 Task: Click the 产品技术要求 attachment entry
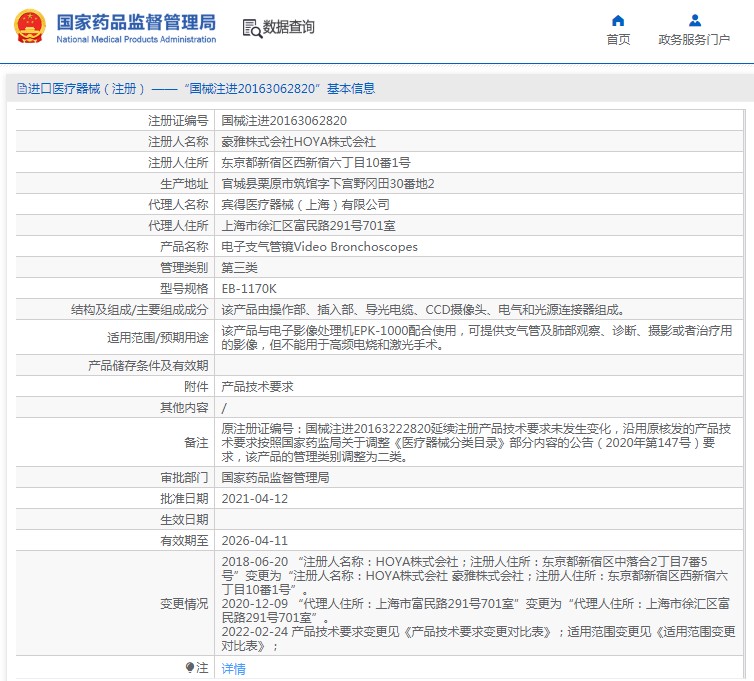coord(257,386)
